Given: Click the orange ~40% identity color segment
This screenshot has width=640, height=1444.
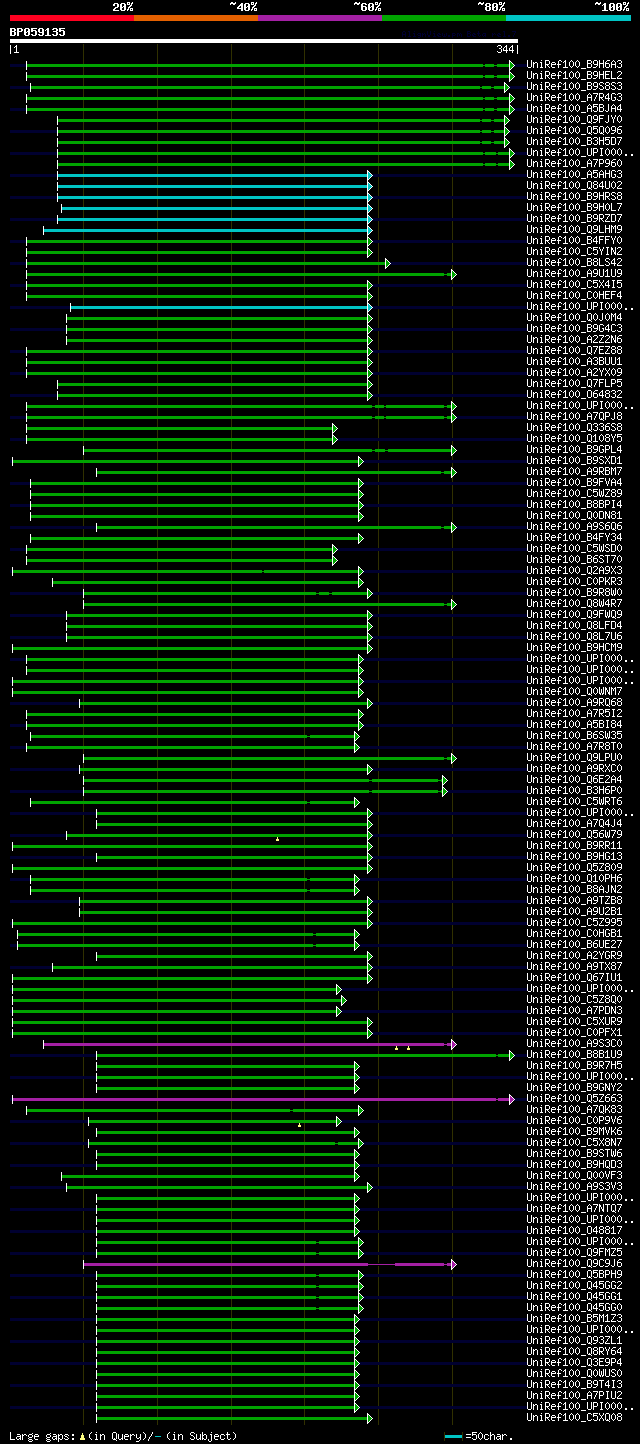Looking at the screenshot, I should click(196, 18).
